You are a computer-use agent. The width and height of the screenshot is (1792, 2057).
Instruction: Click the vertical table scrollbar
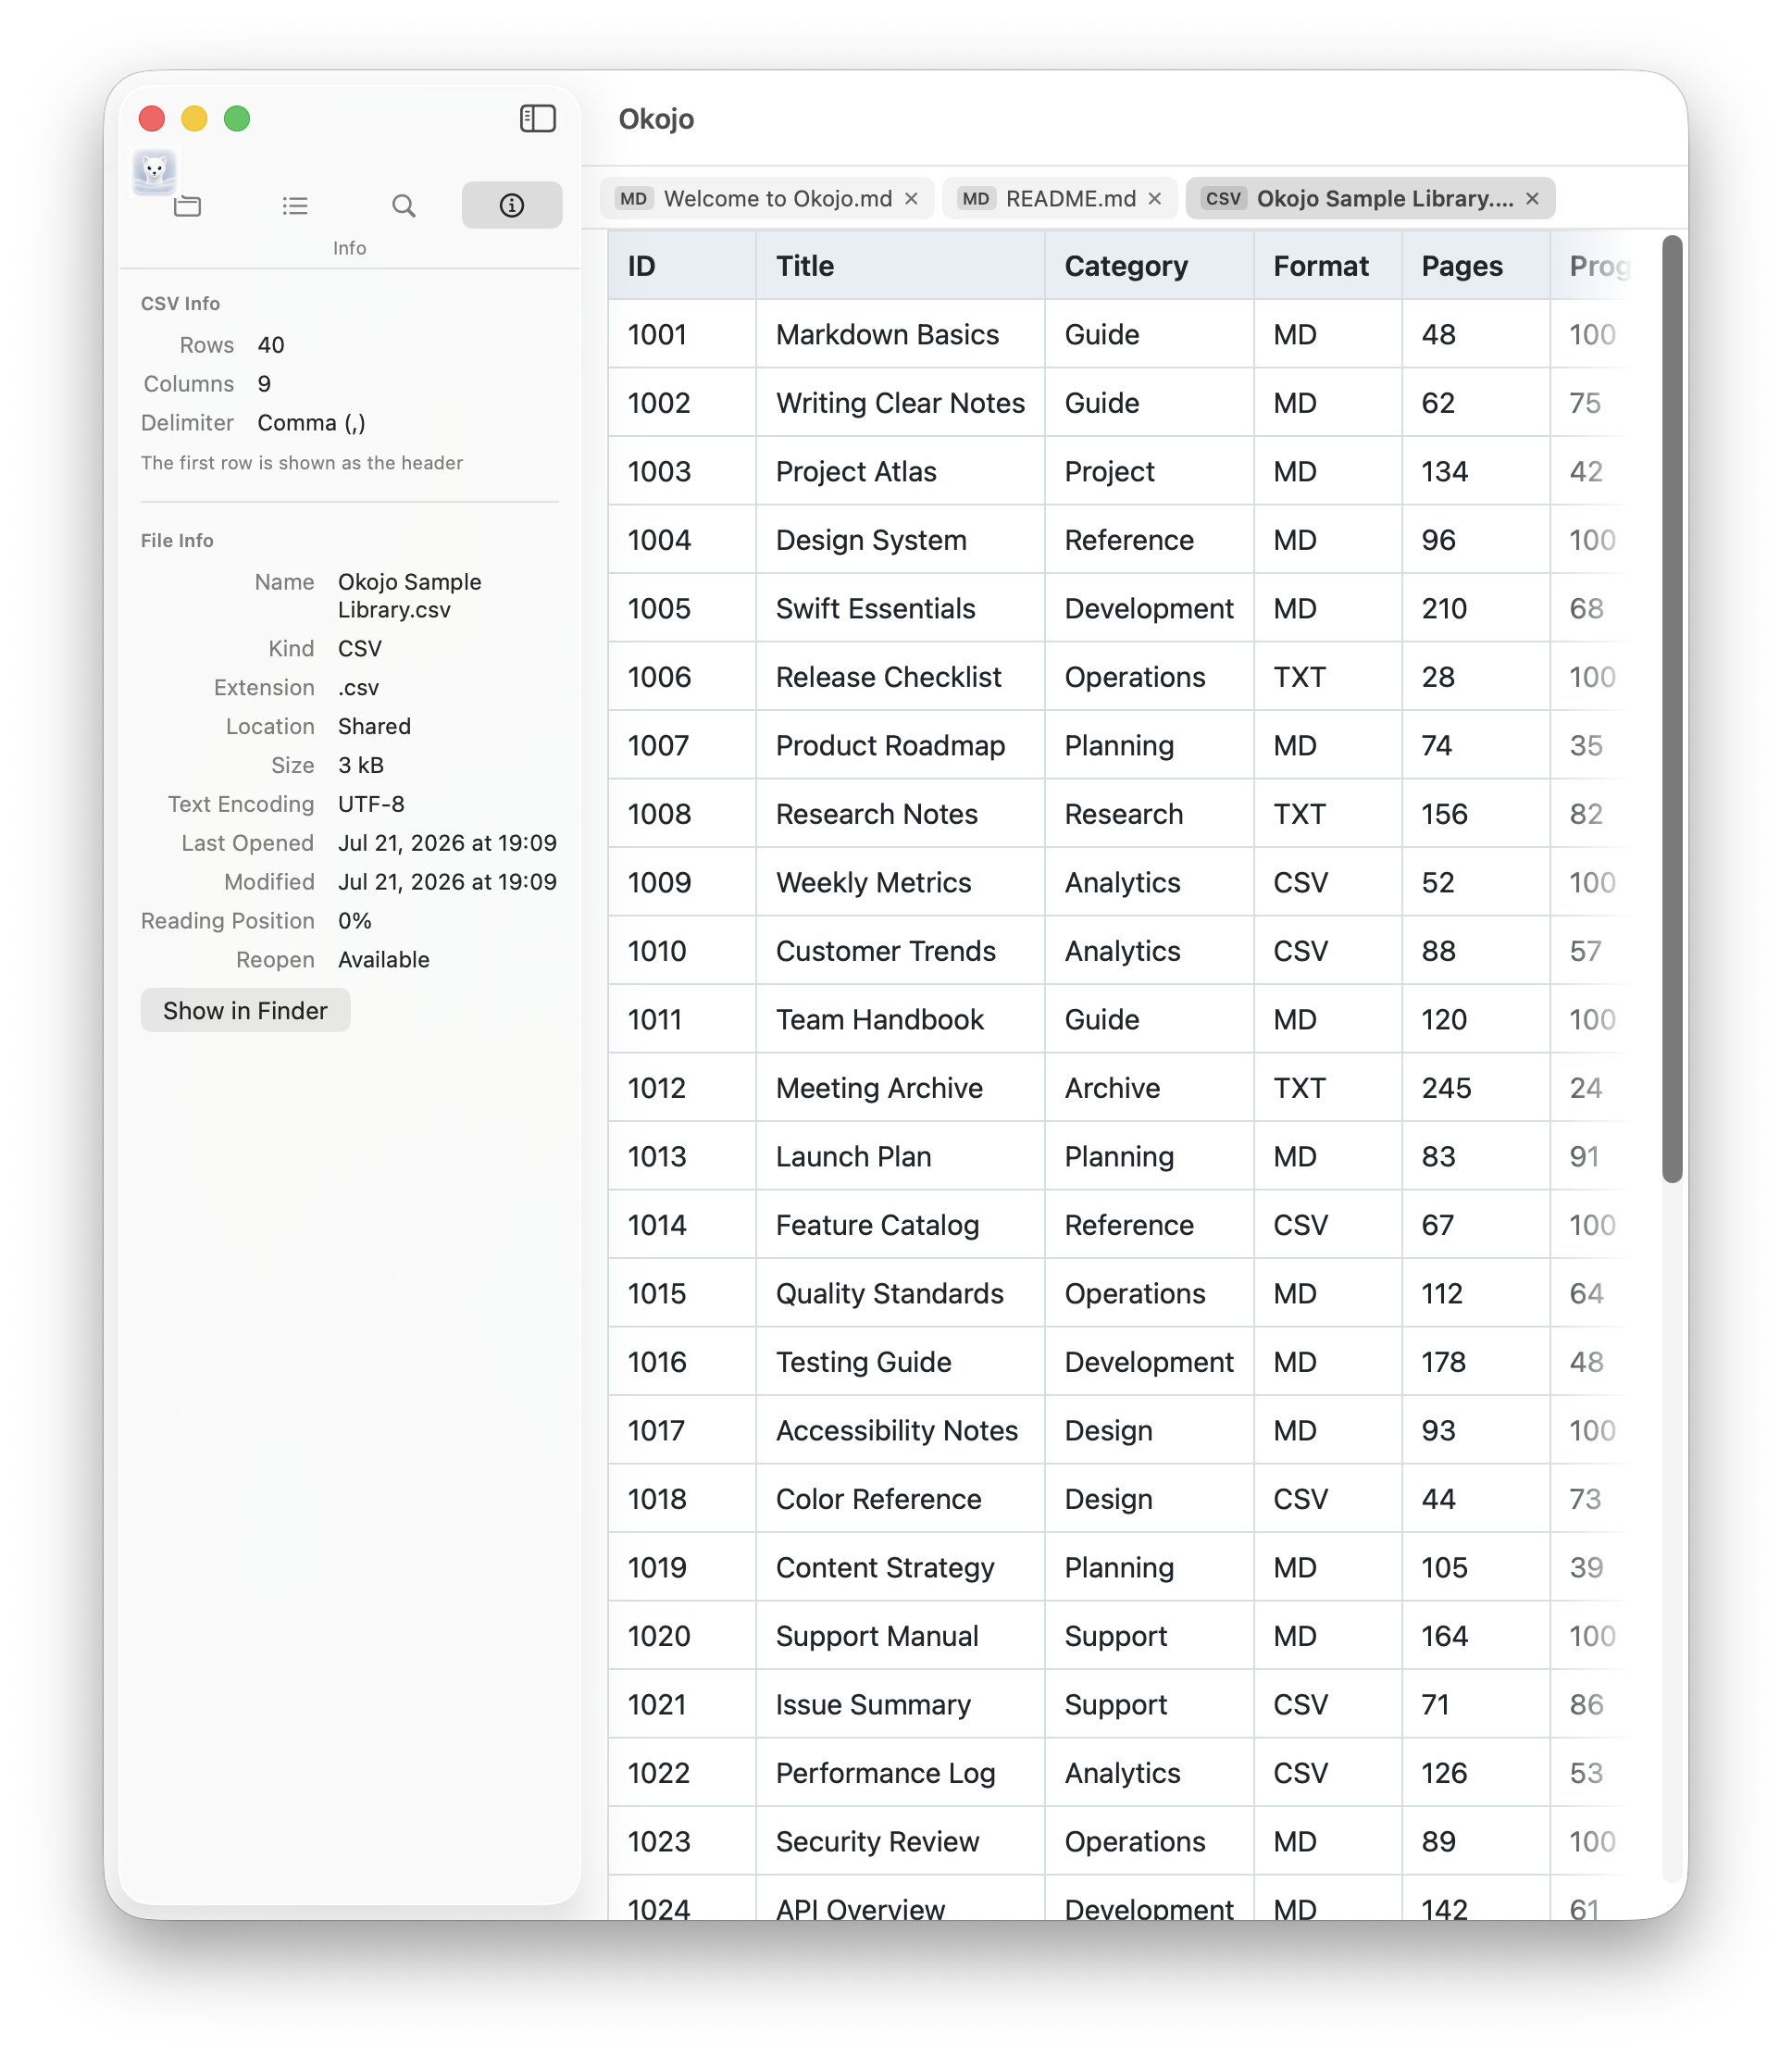1672,709
